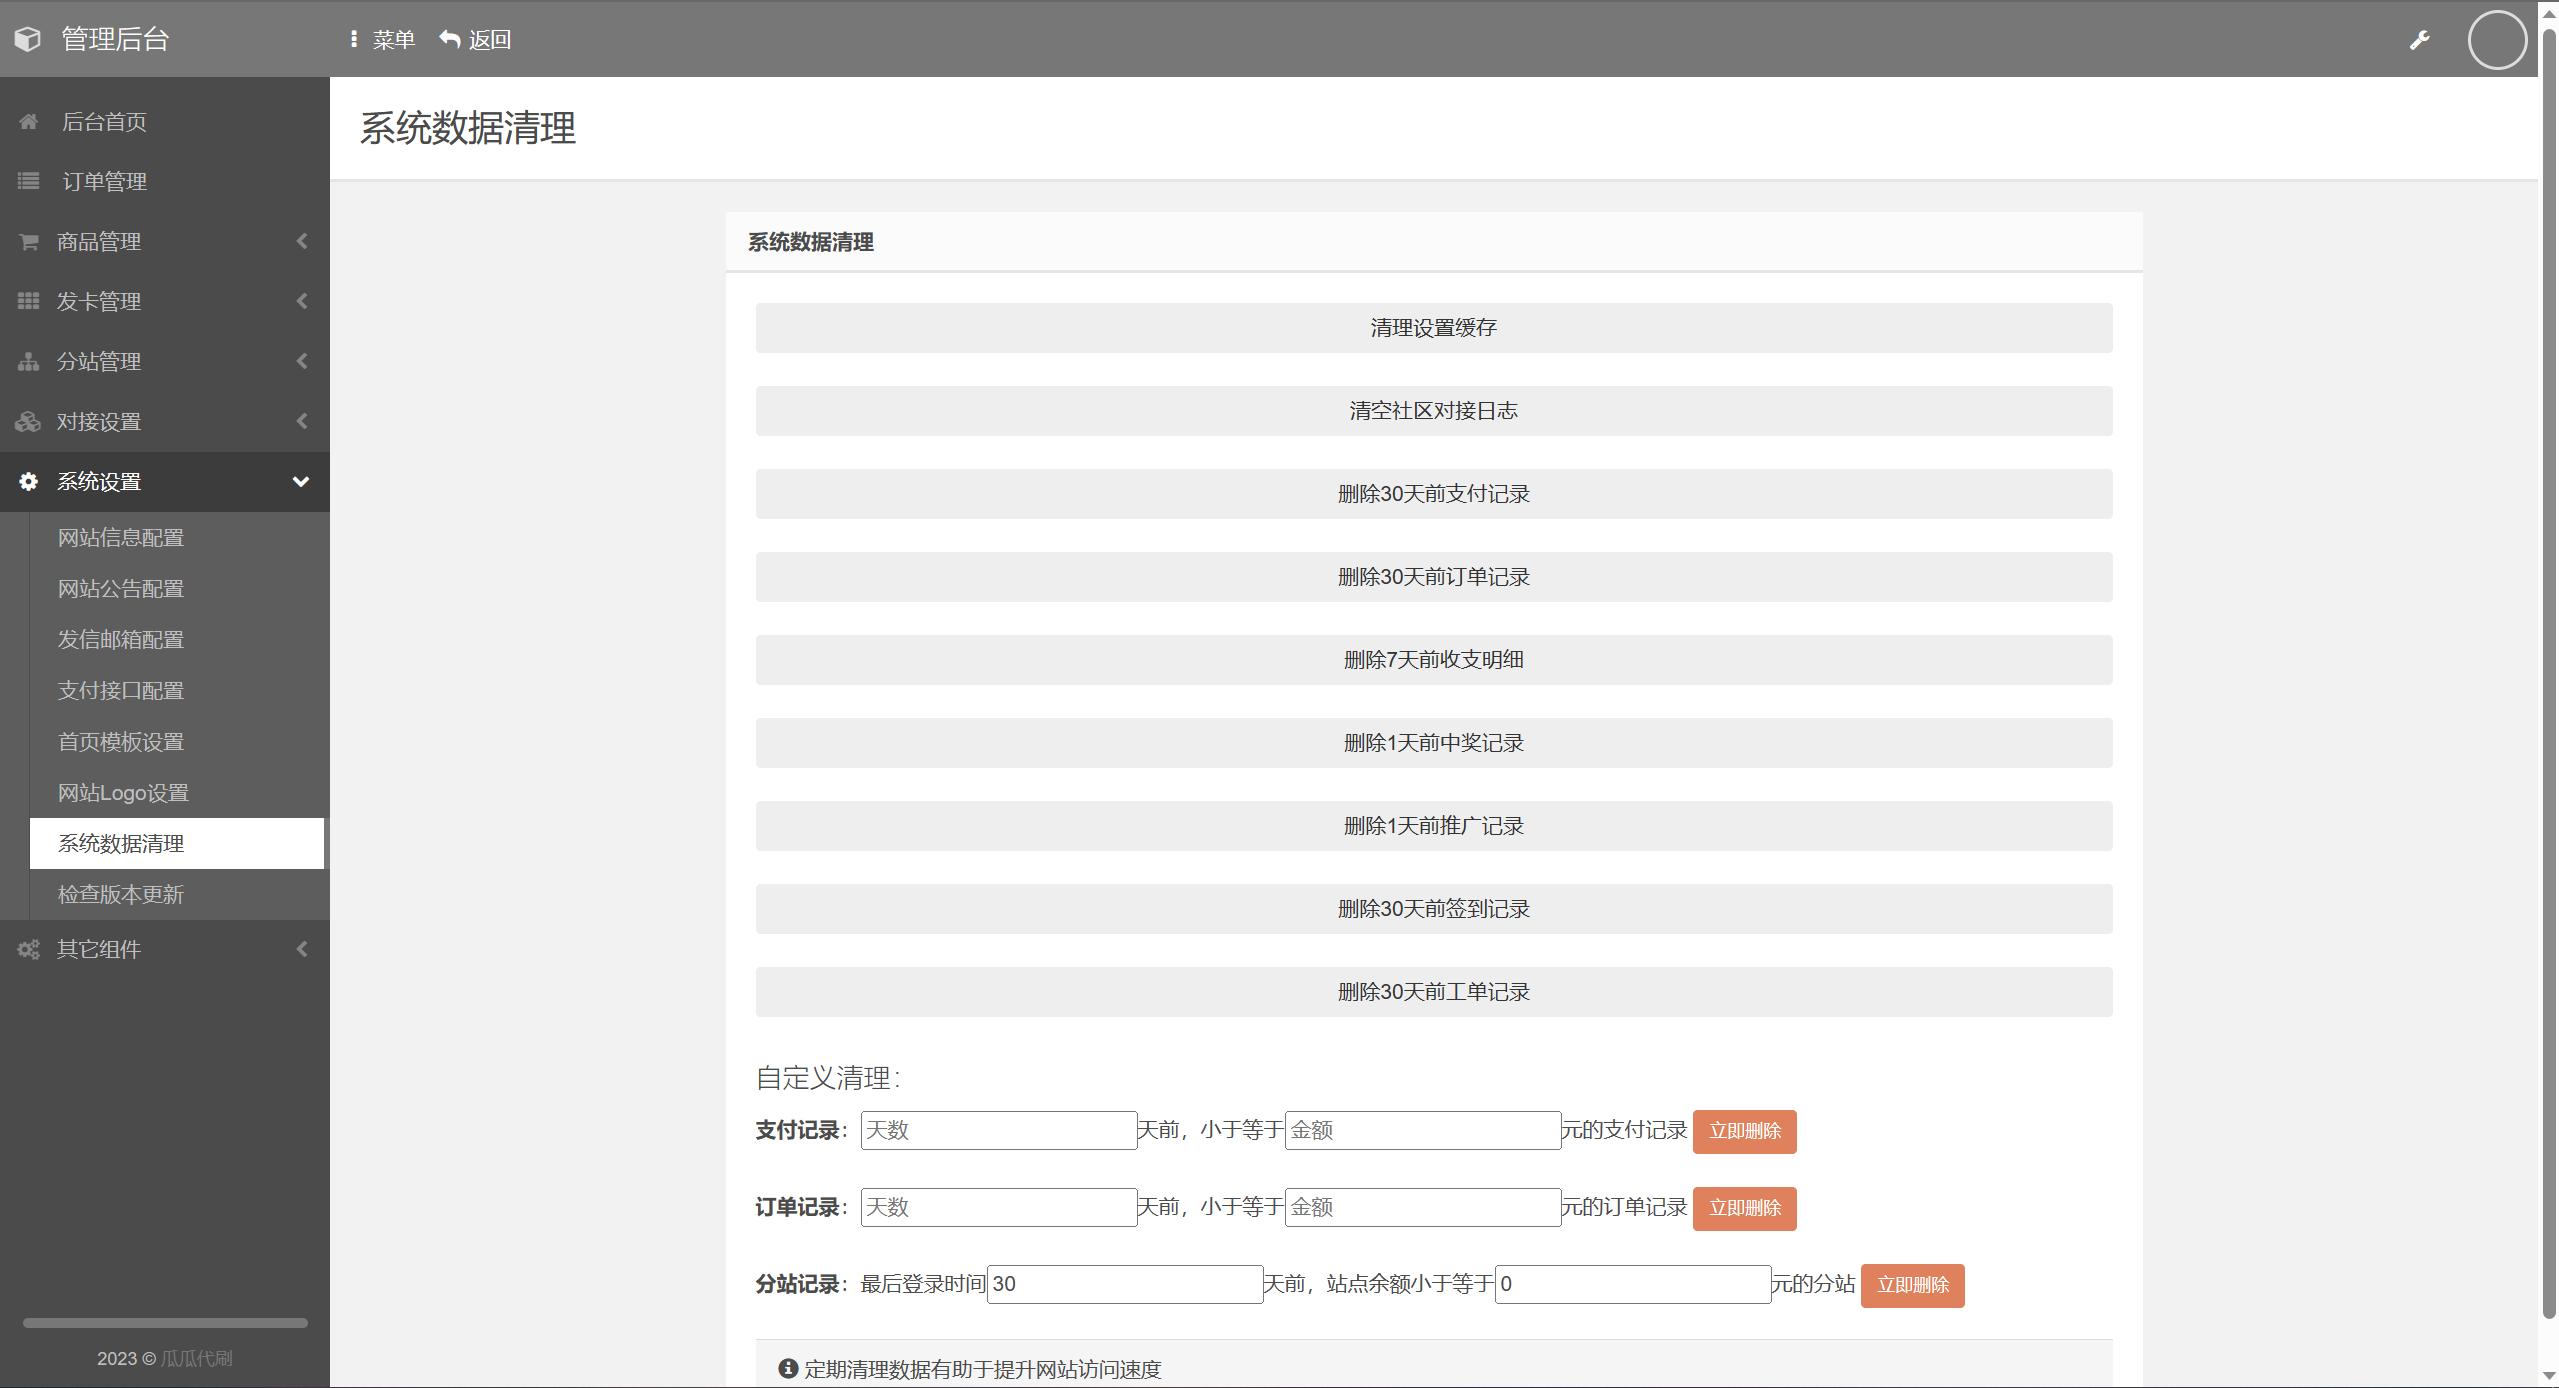The height and width of the screenshot is (1388, 2559).
Task: Click the round user avatar icon
Action: click(x=2496, y=40)
